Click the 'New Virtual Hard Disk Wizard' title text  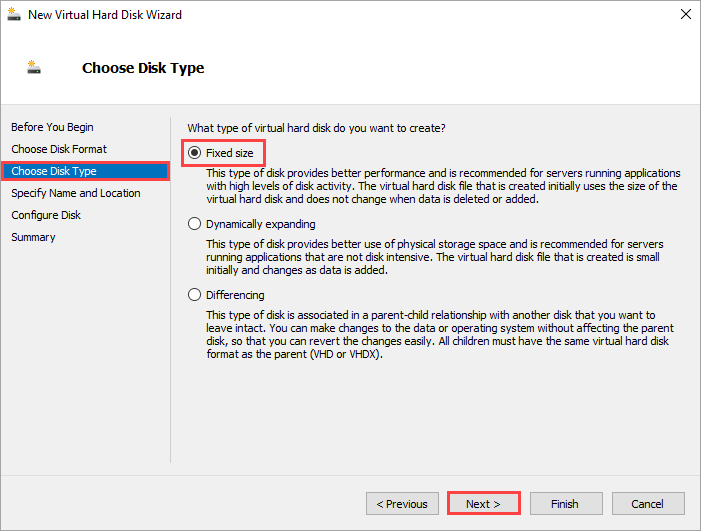[105, 15]
